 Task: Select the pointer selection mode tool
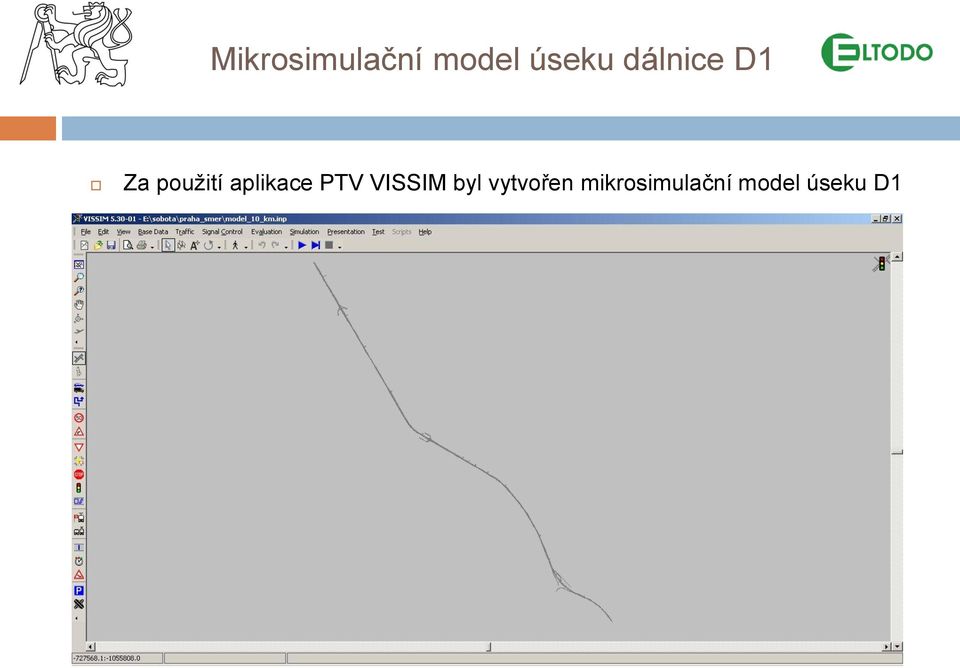168,246
